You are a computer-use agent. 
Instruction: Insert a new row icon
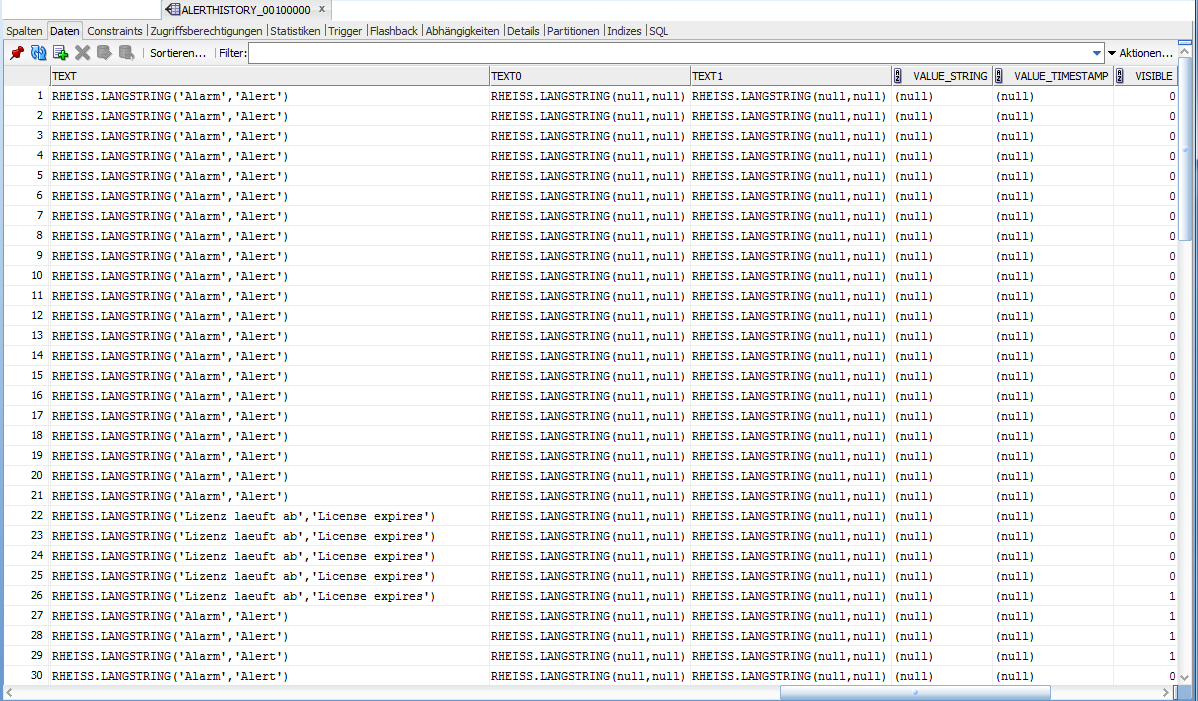click(x=61, y=53)
